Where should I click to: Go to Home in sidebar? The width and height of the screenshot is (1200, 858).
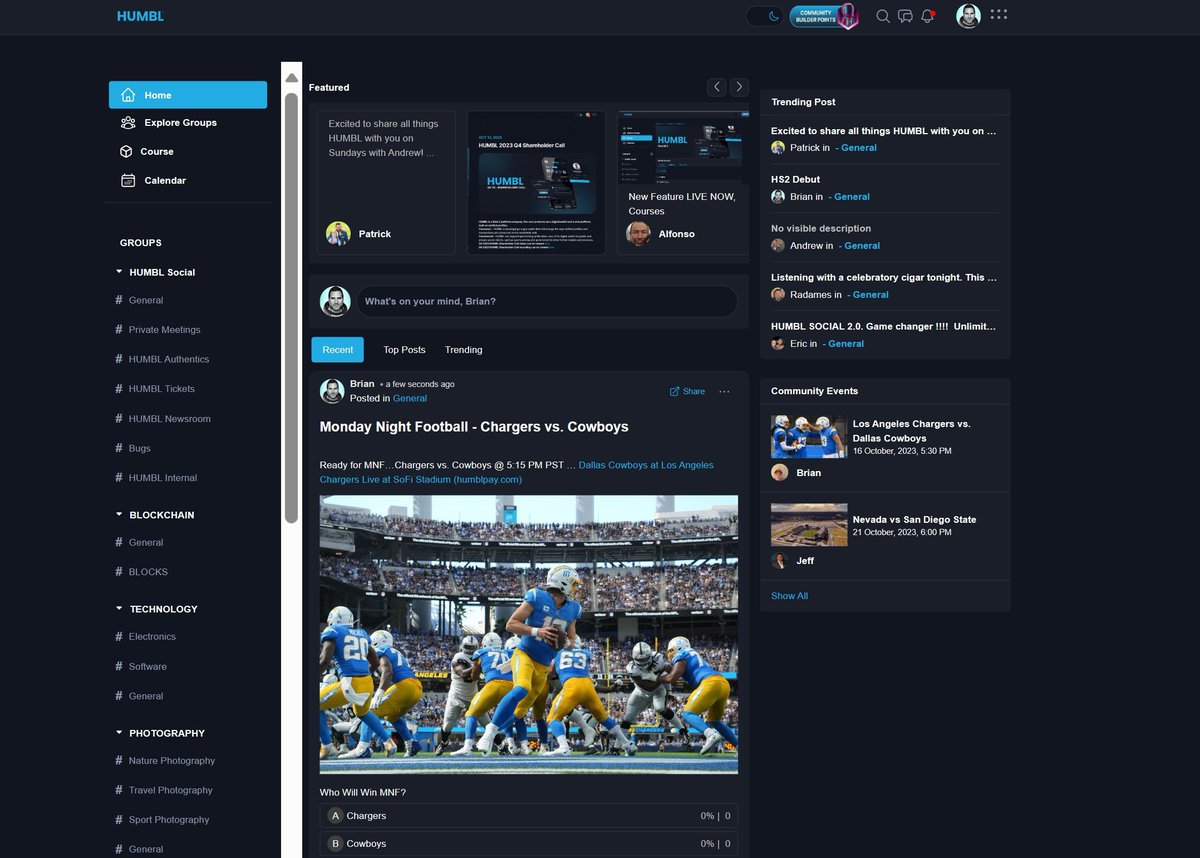pyautogui.click(x=188, y=95)
